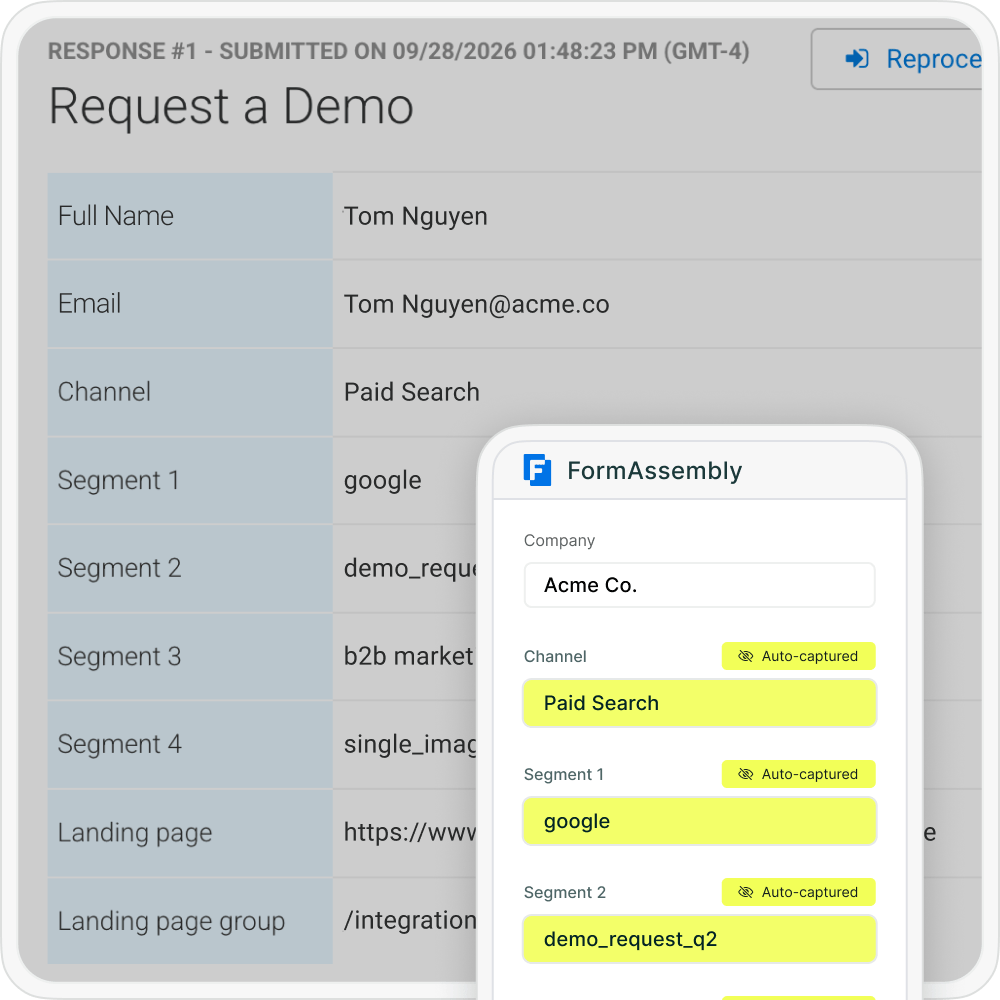Click the FormAssembly logo icon

(x=537, y=470)
